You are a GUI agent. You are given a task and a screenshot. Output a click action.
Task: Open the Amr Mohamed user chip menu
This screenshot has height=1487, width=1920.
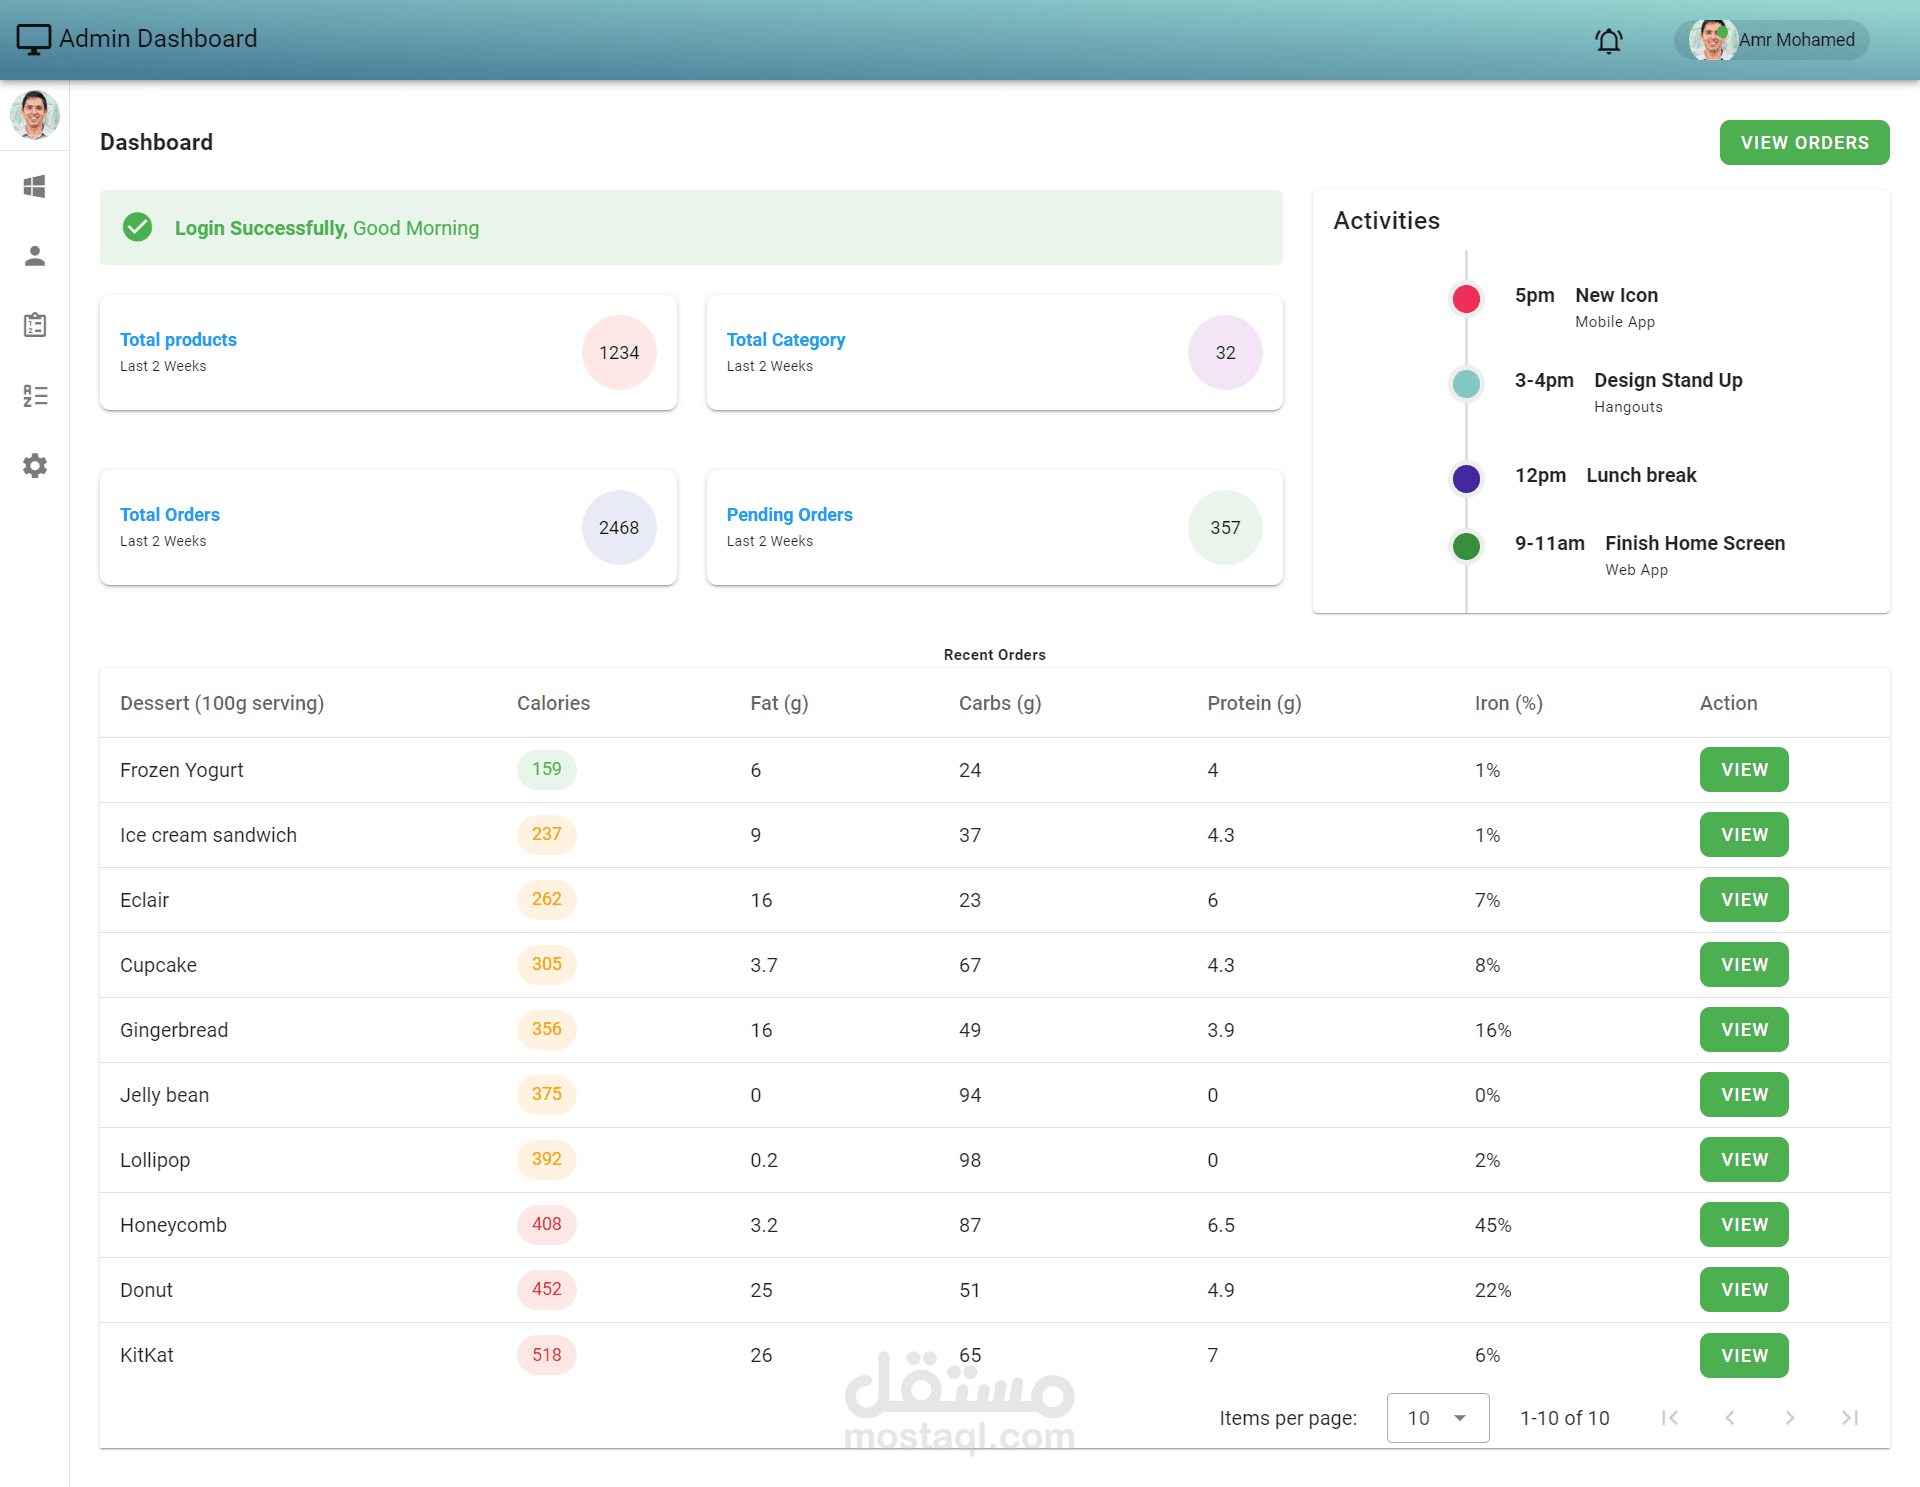point(1771,40)
